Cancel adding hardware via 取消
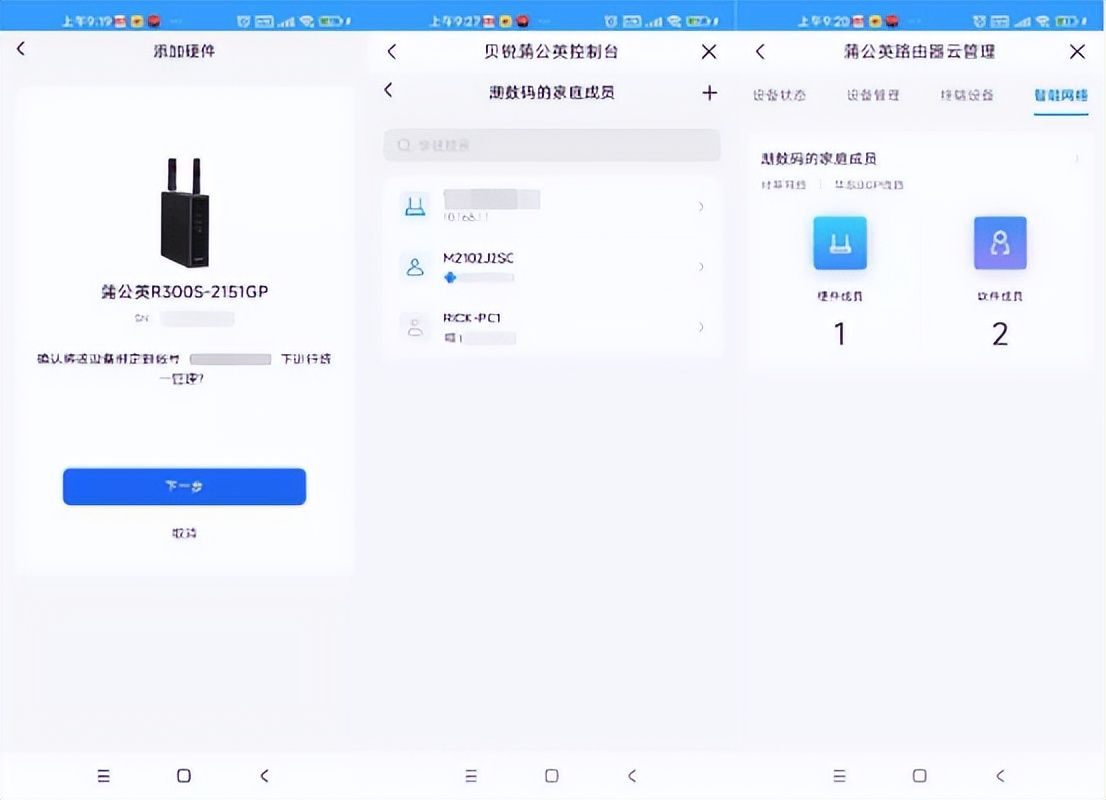This screenshot has height=800, width=1106. pyautogui.click(x=184, y=533)
